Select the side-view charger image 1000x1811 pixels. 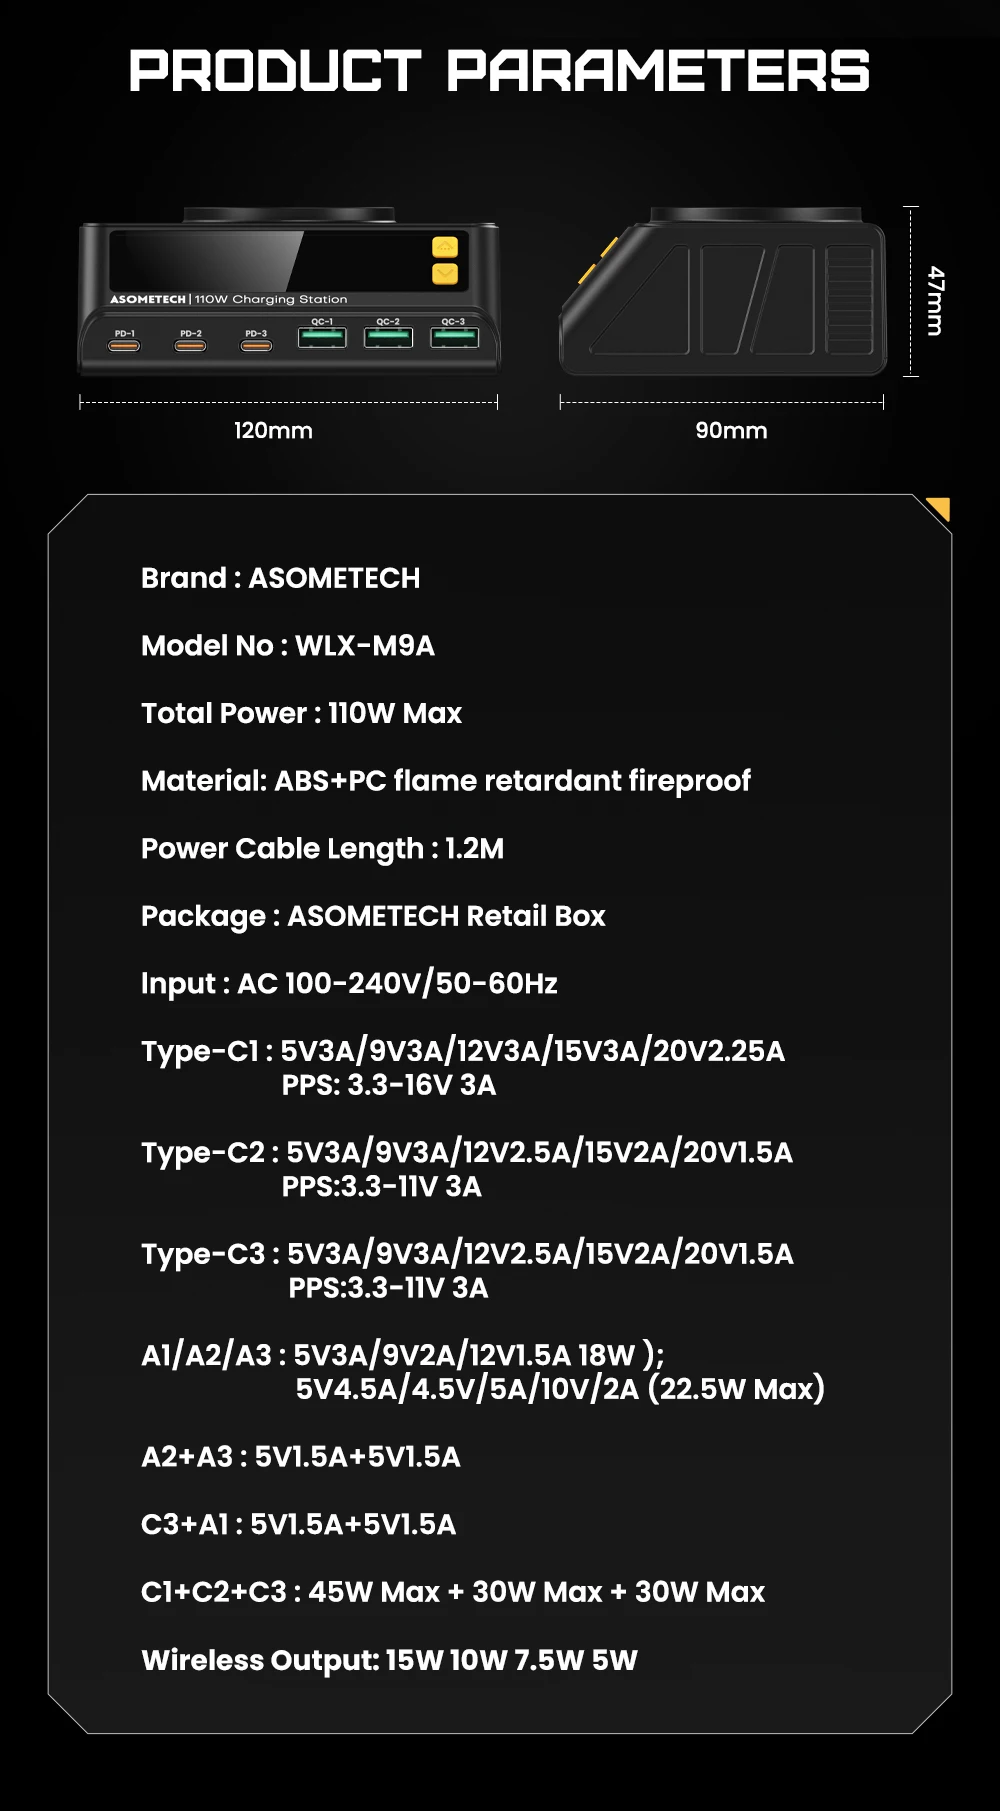(723, 292)
